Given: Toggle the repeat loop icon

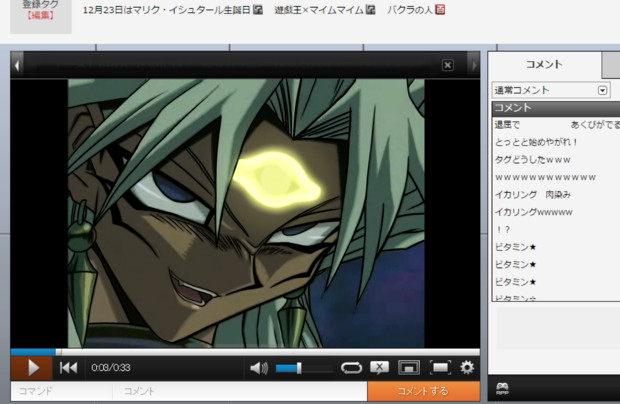Looking at the screenshot, I should (x=351, y=368).
